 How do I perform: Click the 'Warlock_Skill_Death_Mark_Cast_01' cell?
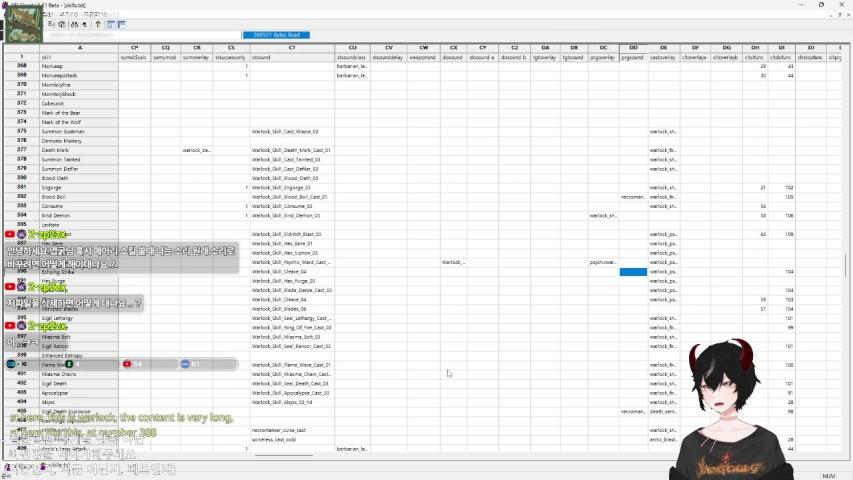click(x=292, y=150)
